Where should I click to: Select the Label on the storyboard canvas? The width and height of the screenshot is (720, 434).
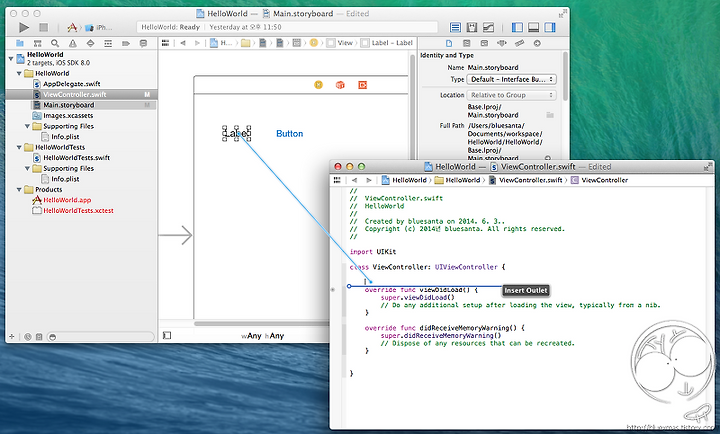coord(236,133)
